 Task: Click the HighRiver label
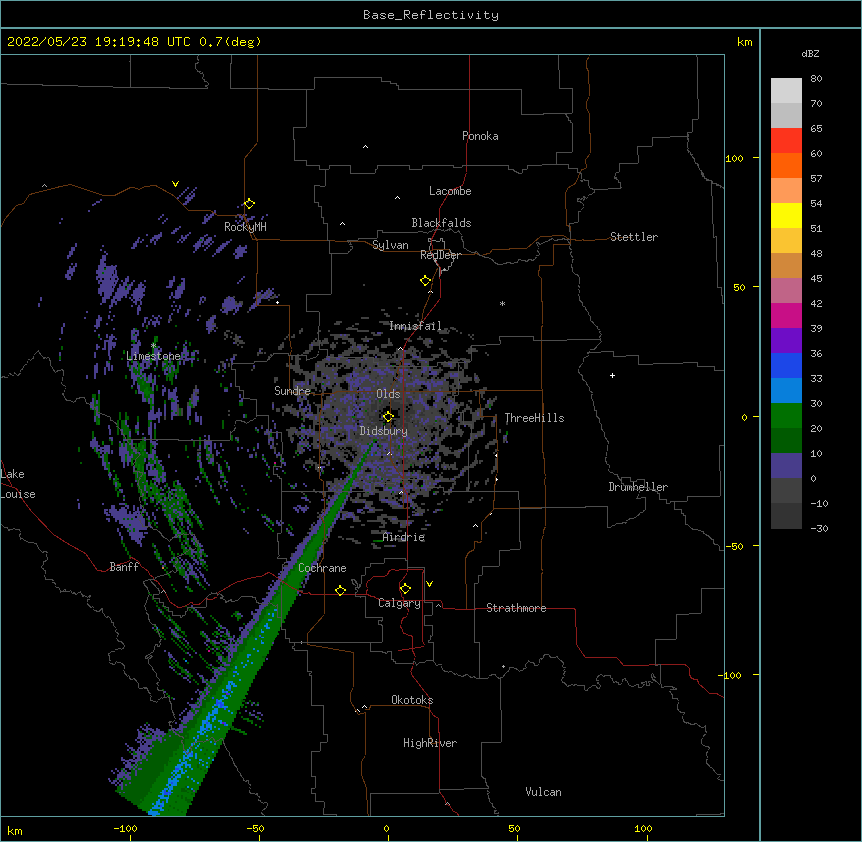pyautogui.click(x=430, y=743)
